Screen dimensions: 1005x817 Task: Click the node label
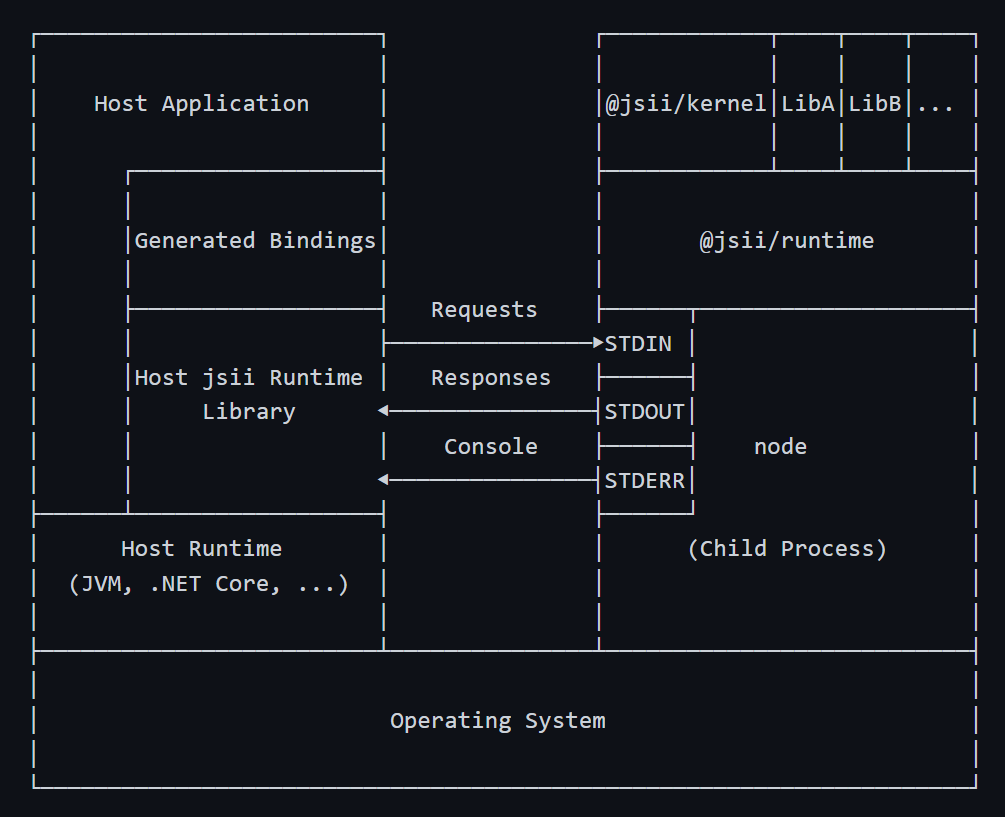coord(780,446)
